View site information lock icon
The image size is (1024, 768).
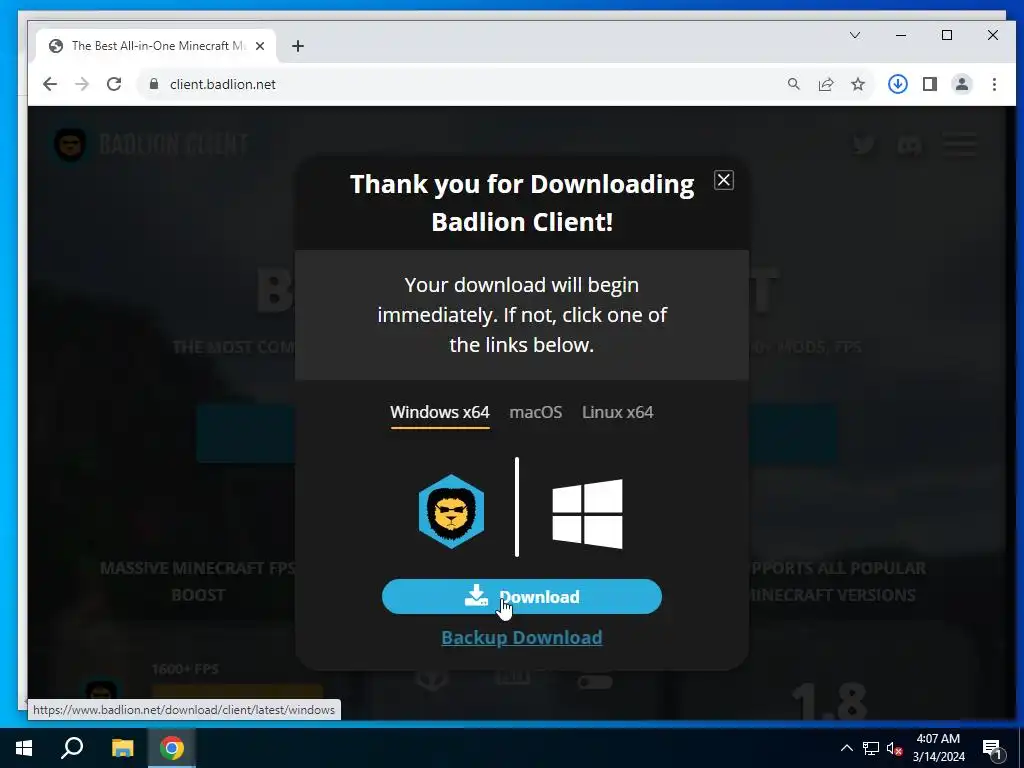coord(154,84)
